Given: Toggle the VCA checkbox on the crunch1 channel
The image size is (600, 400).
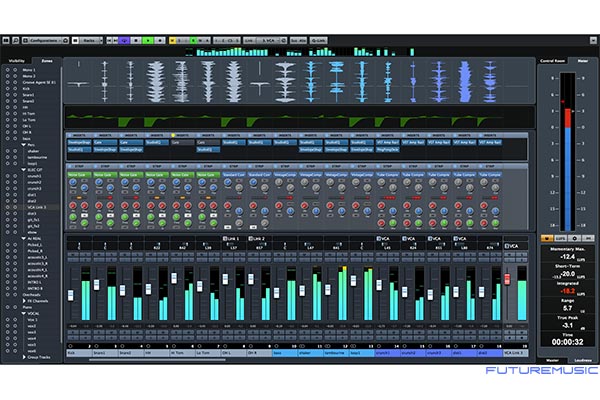Looking at the screenshot, I should tap(379, 238).
